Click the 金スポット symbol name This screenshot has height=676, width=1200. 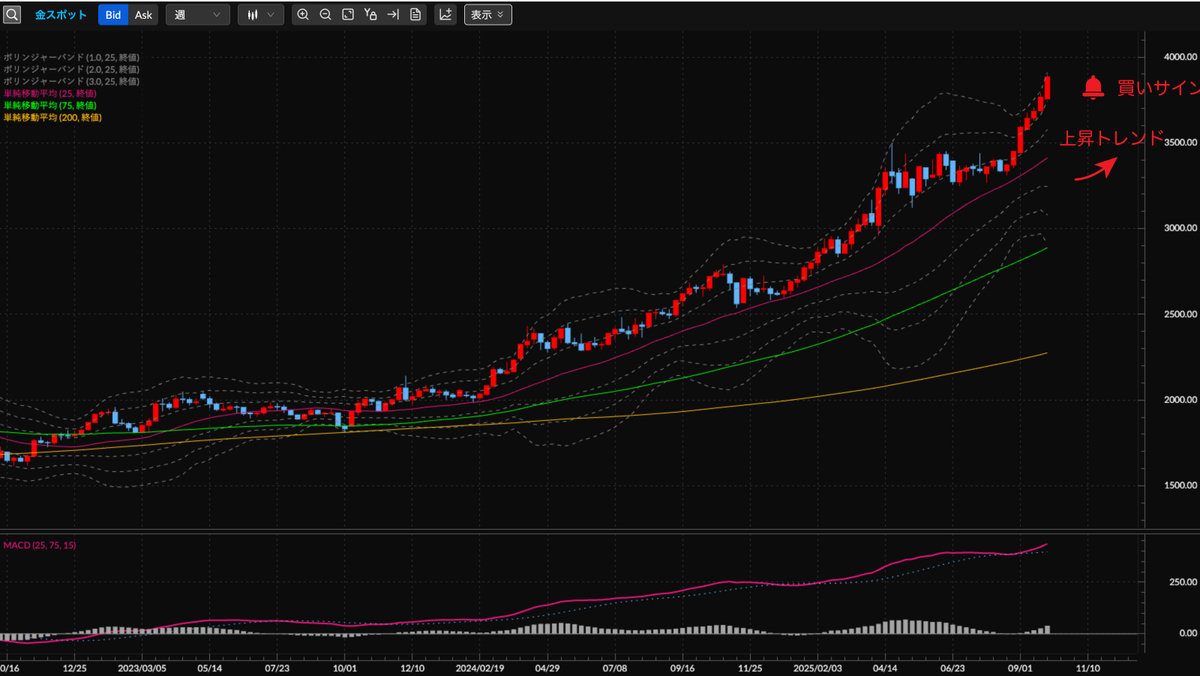(x=61, y=15)
